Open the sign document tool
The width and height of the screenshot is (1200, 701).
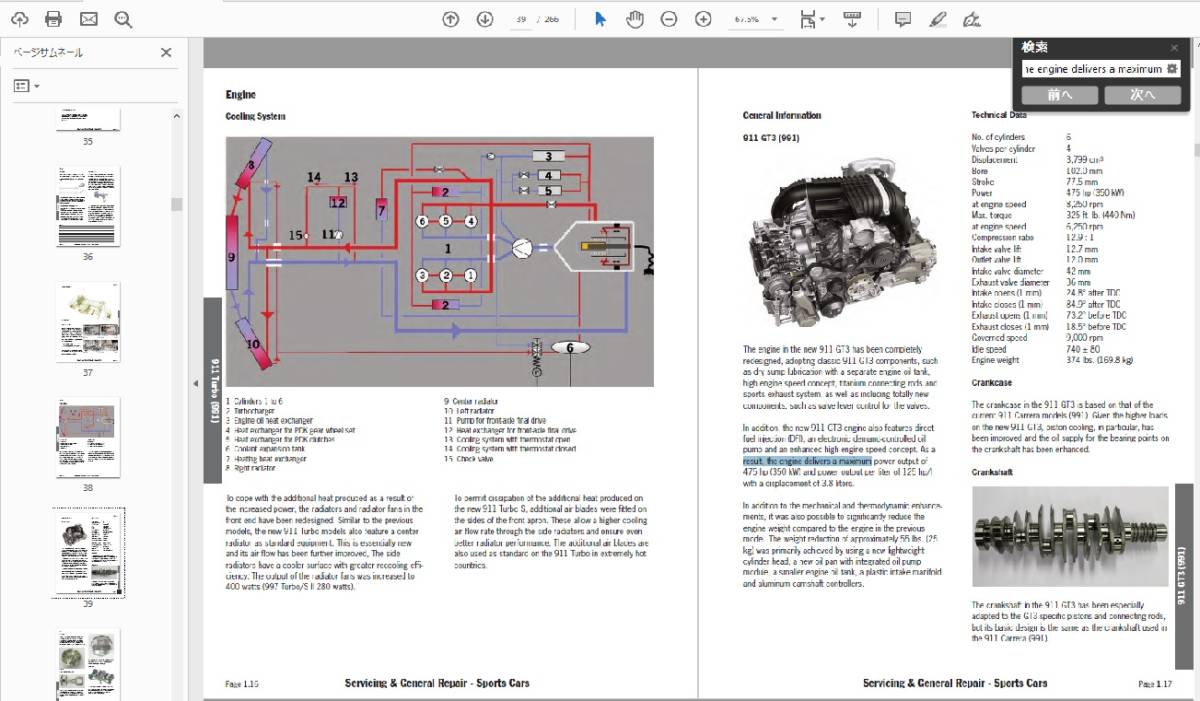click(971, 19)
